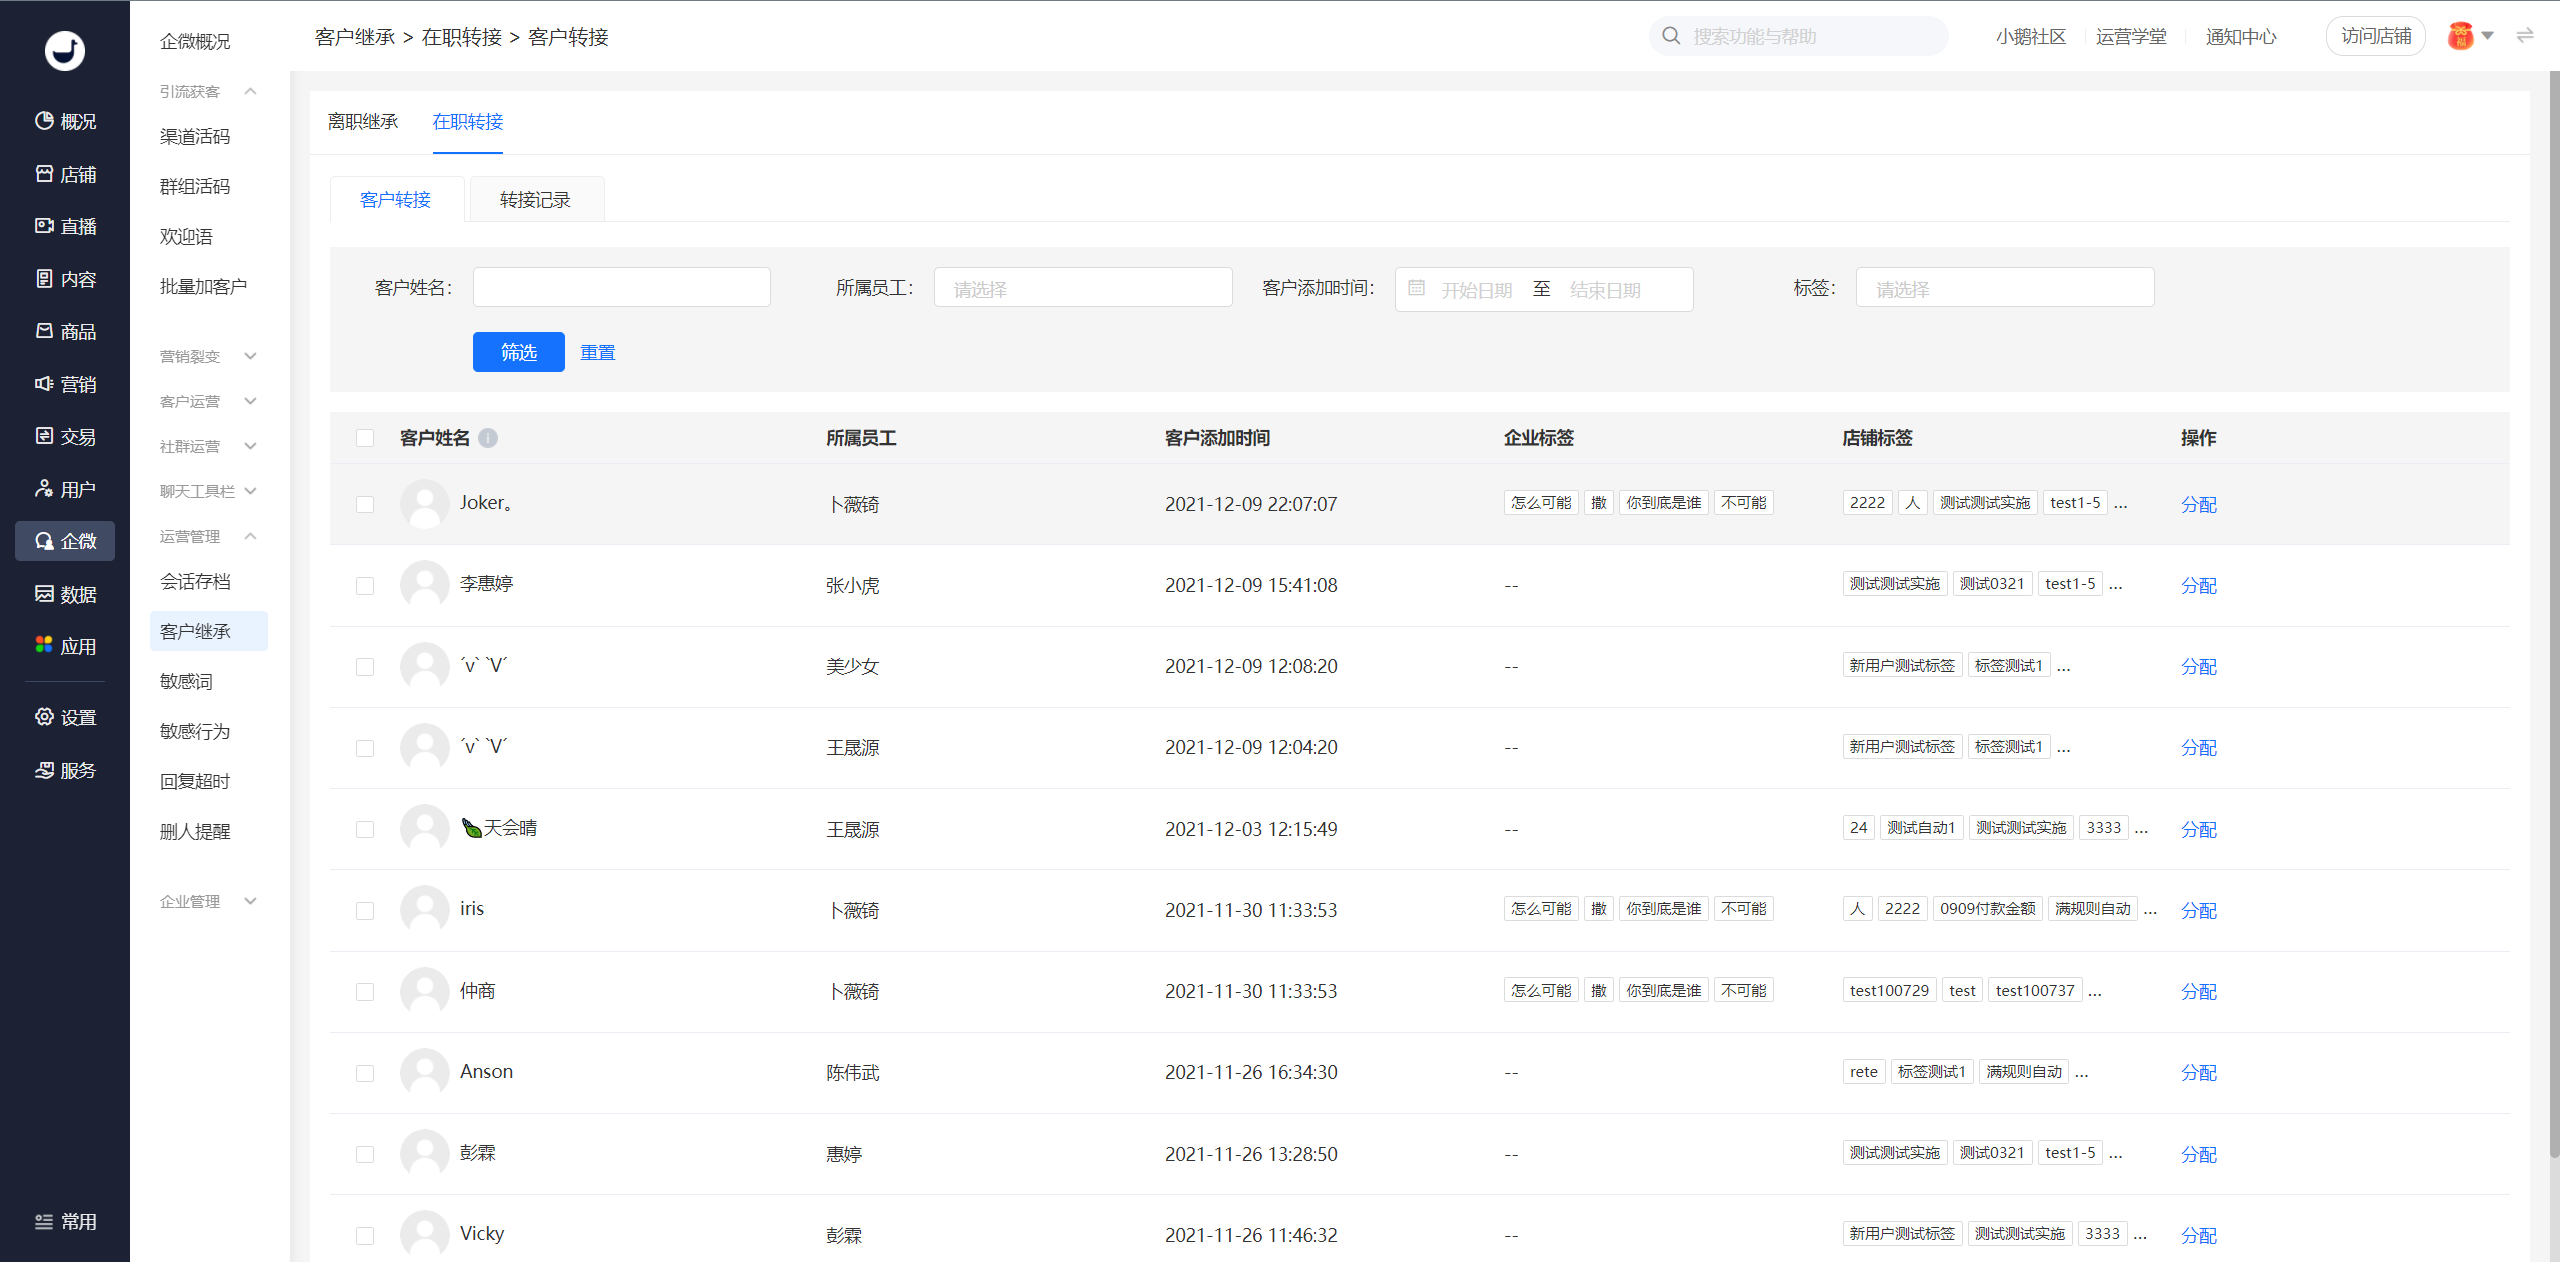Click 分配 for the Joker。 row

tap(2198, 504)
